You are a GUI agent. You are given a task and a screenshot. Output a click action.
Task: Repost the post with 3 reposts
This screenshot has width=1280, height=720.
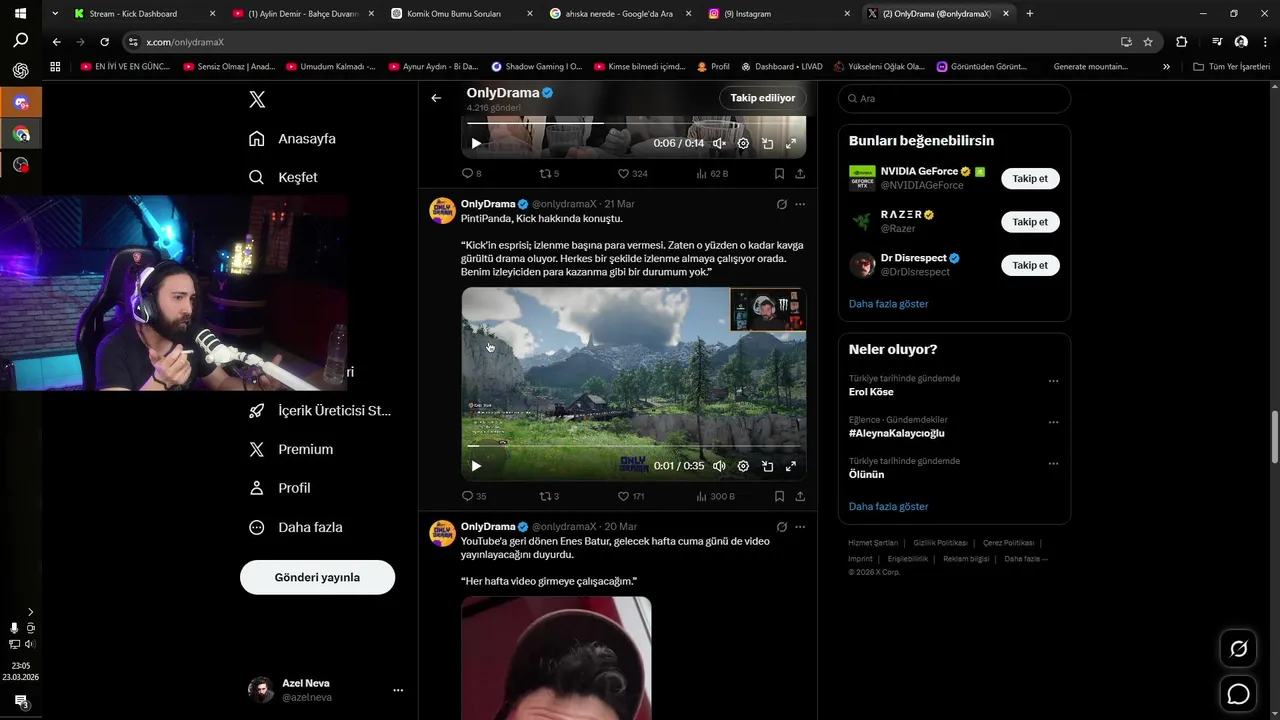point(549,496)
